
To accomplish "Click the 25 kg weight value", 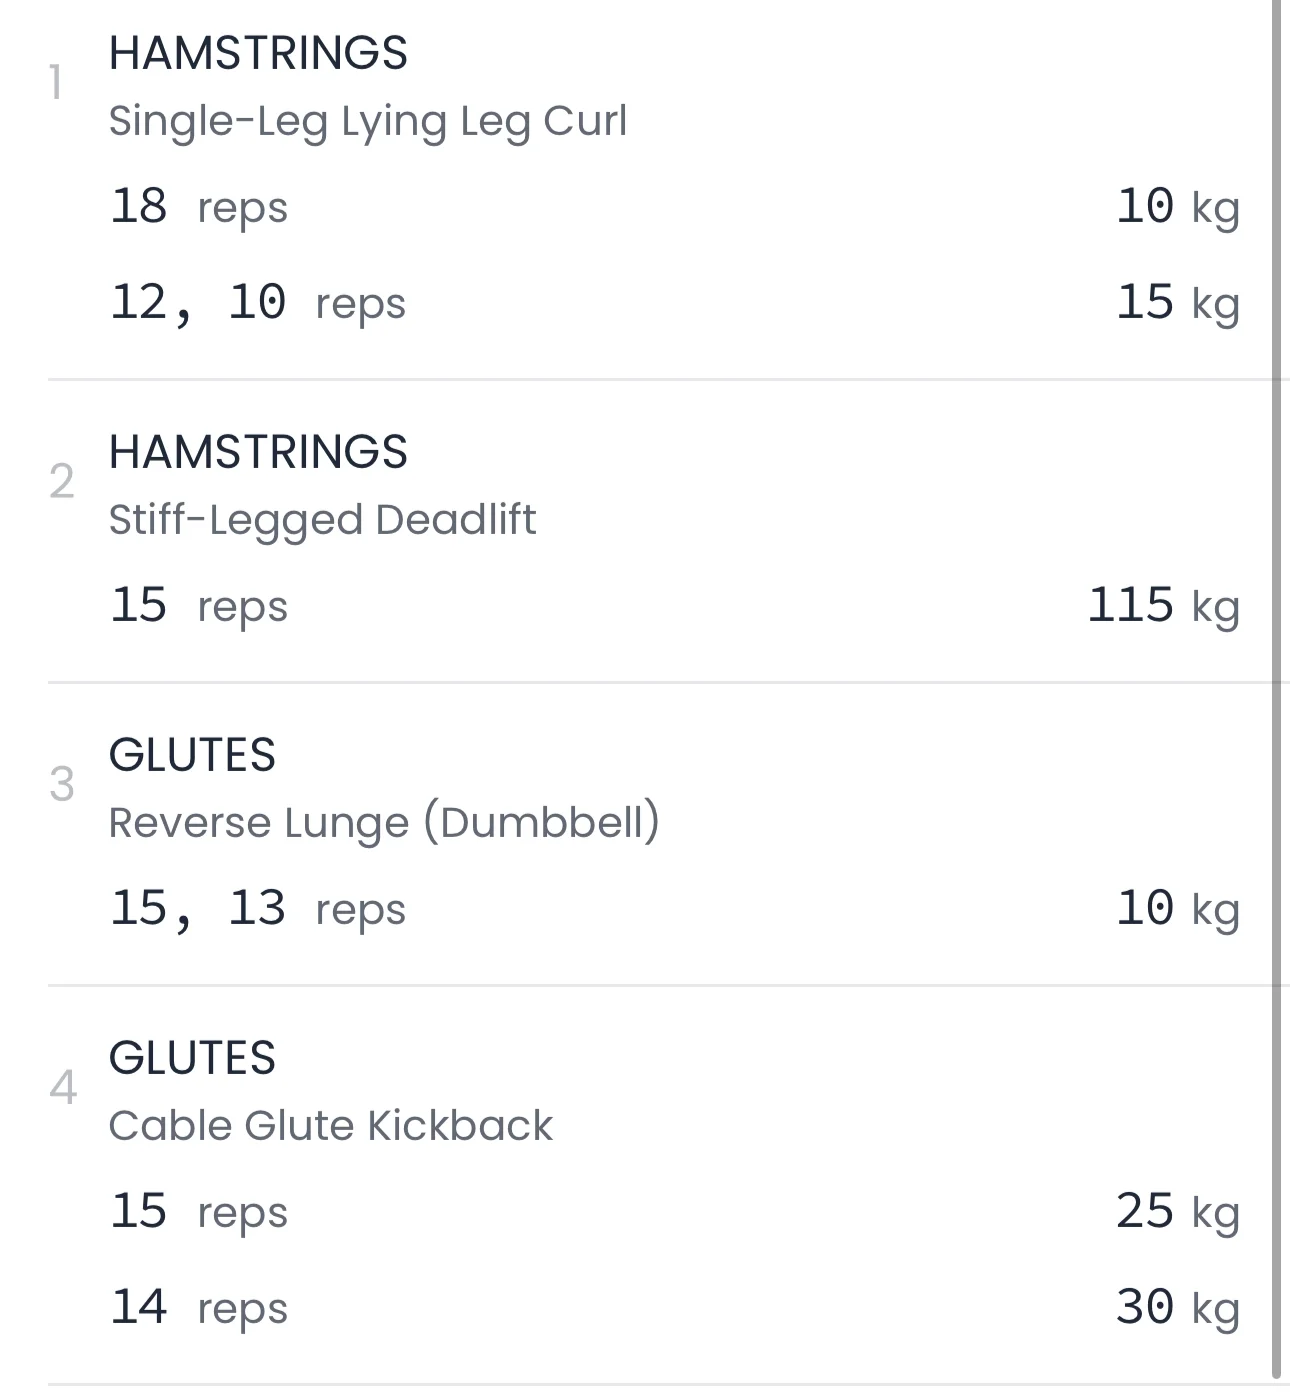I will click(1177, 1212).
